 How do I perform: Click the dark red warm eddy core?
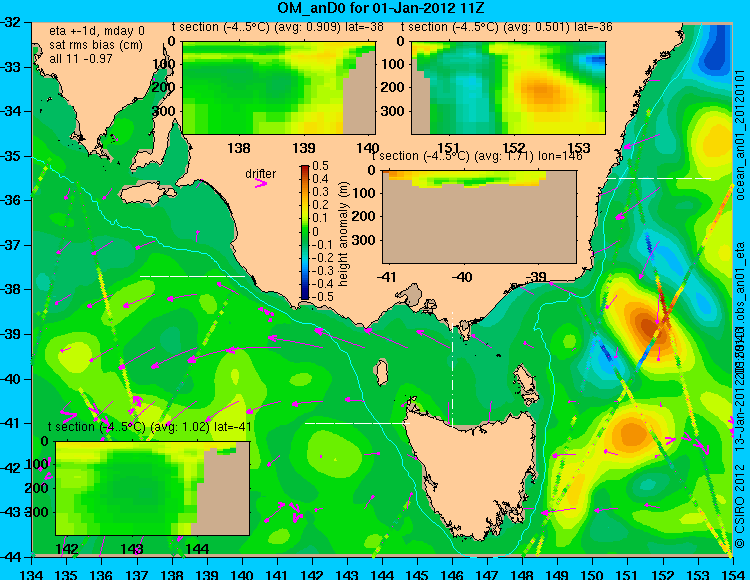click(647, 326)
